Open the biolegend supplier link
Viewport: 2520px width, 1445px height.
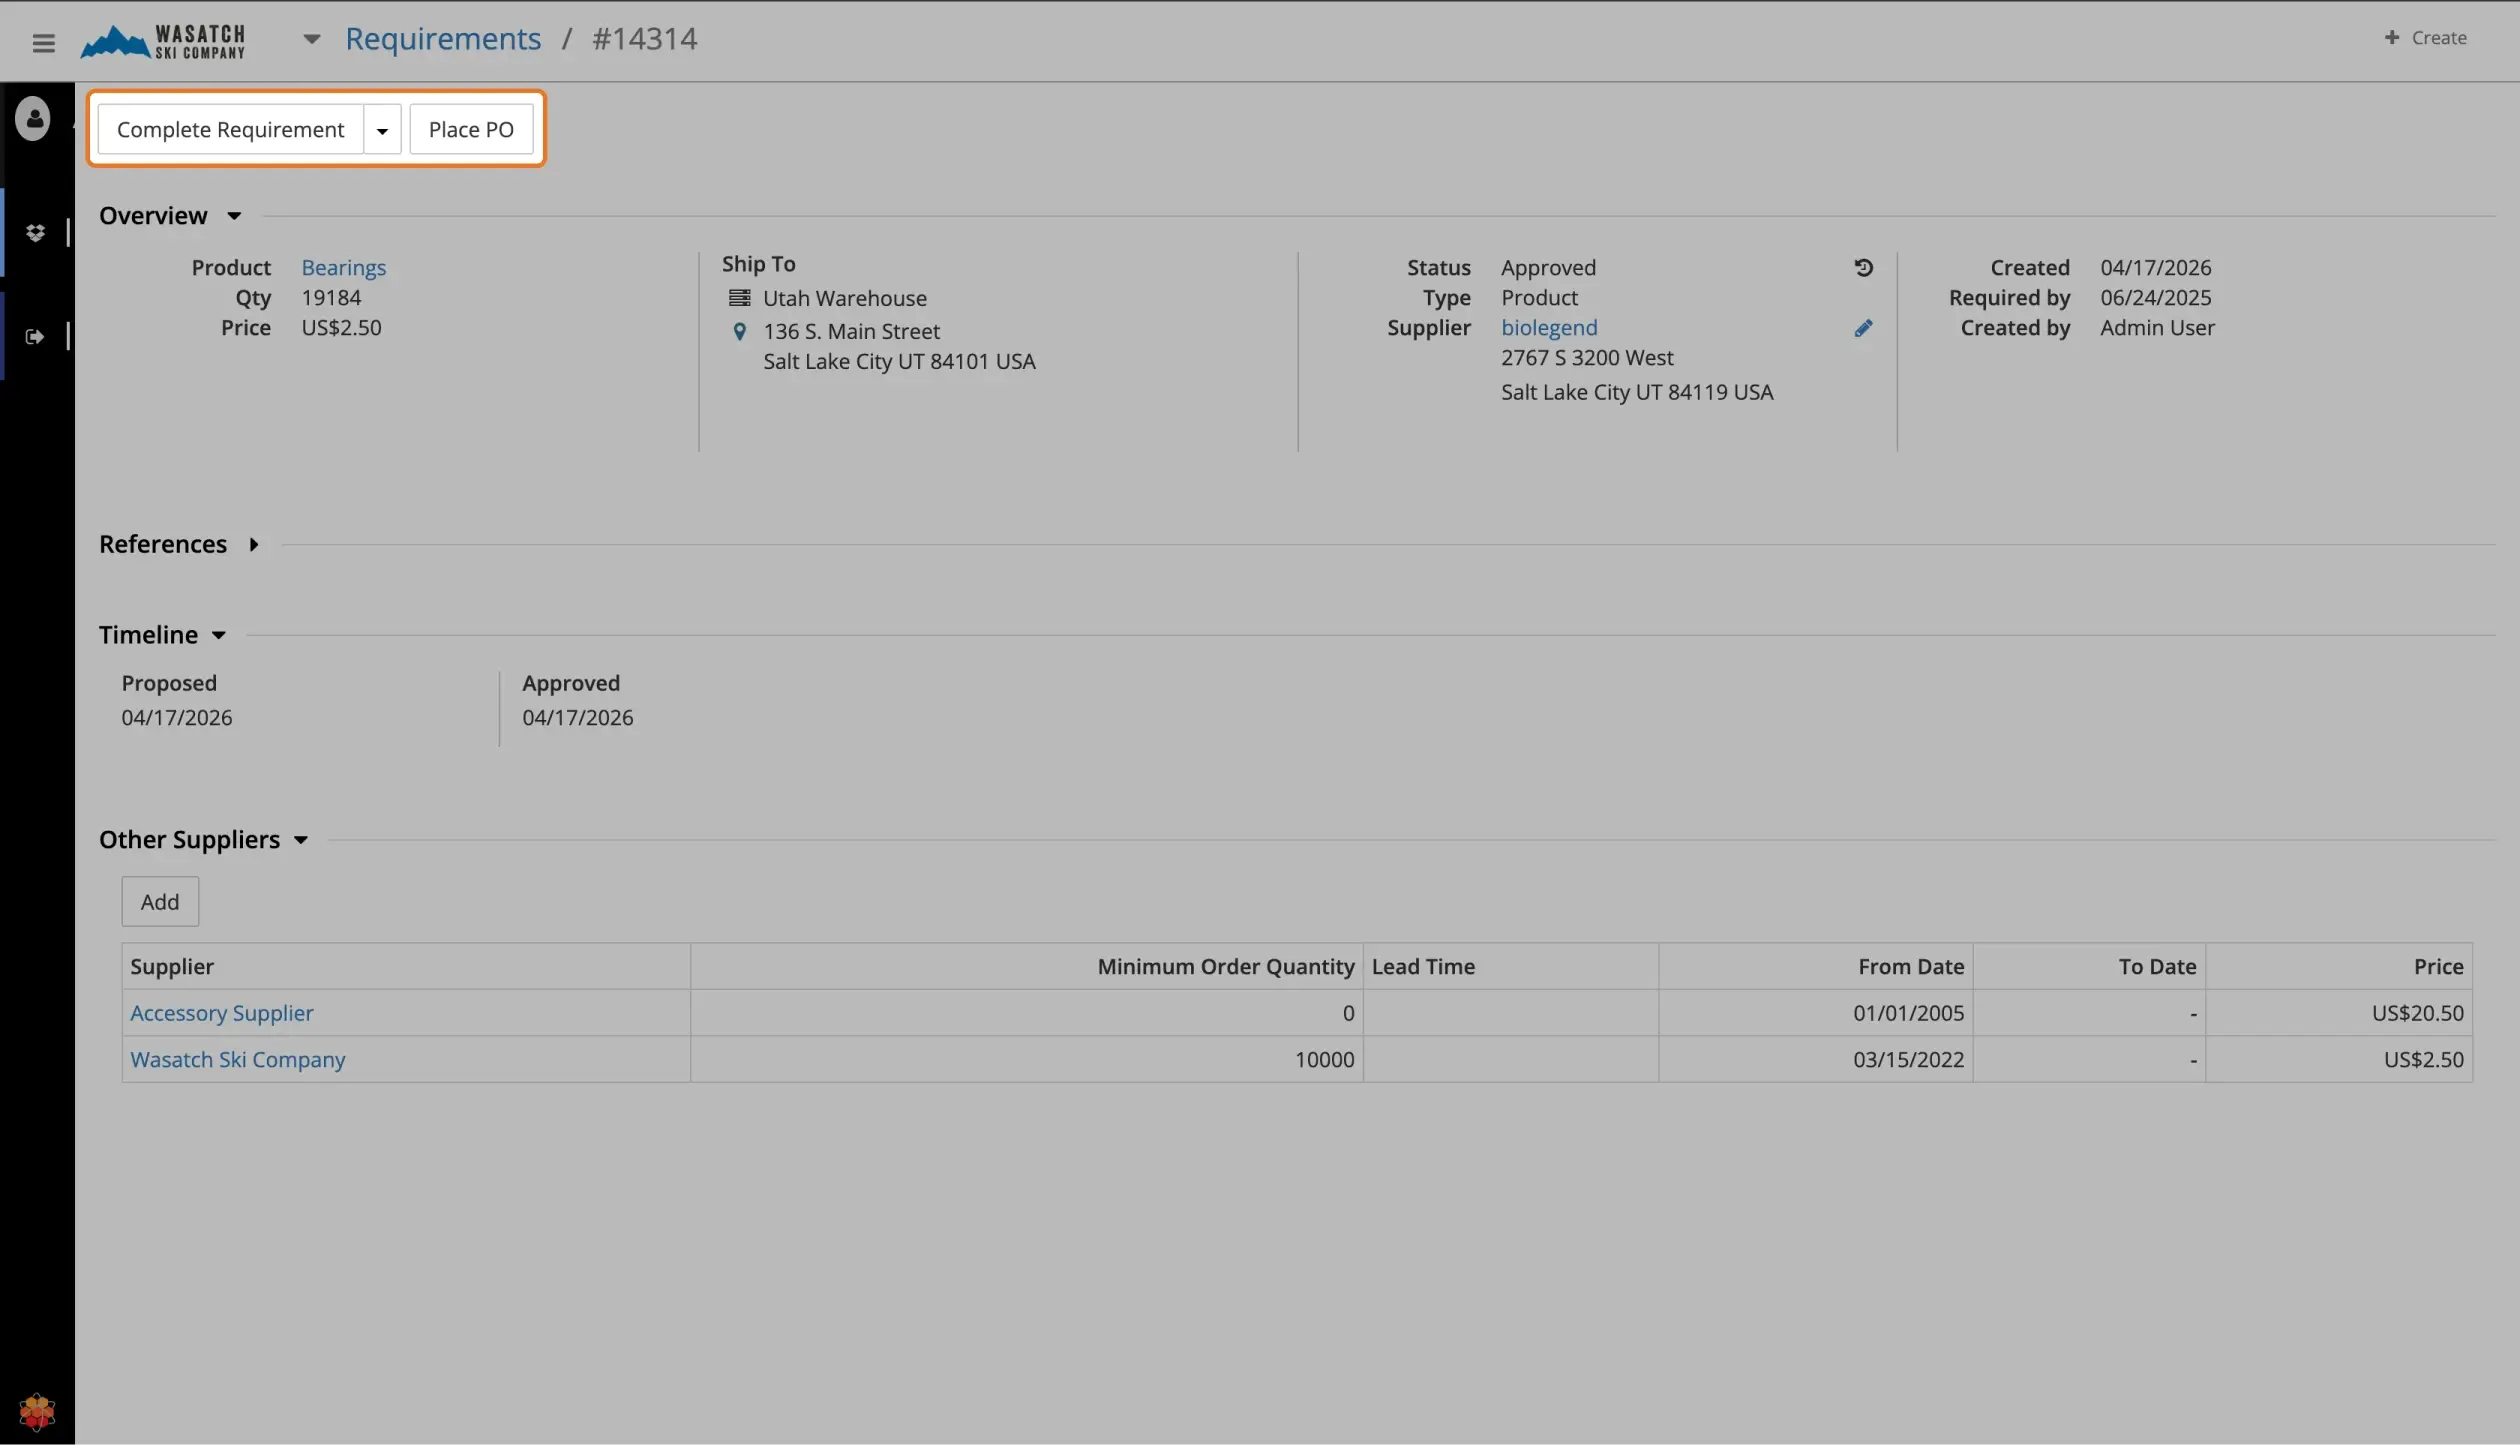1549,327
